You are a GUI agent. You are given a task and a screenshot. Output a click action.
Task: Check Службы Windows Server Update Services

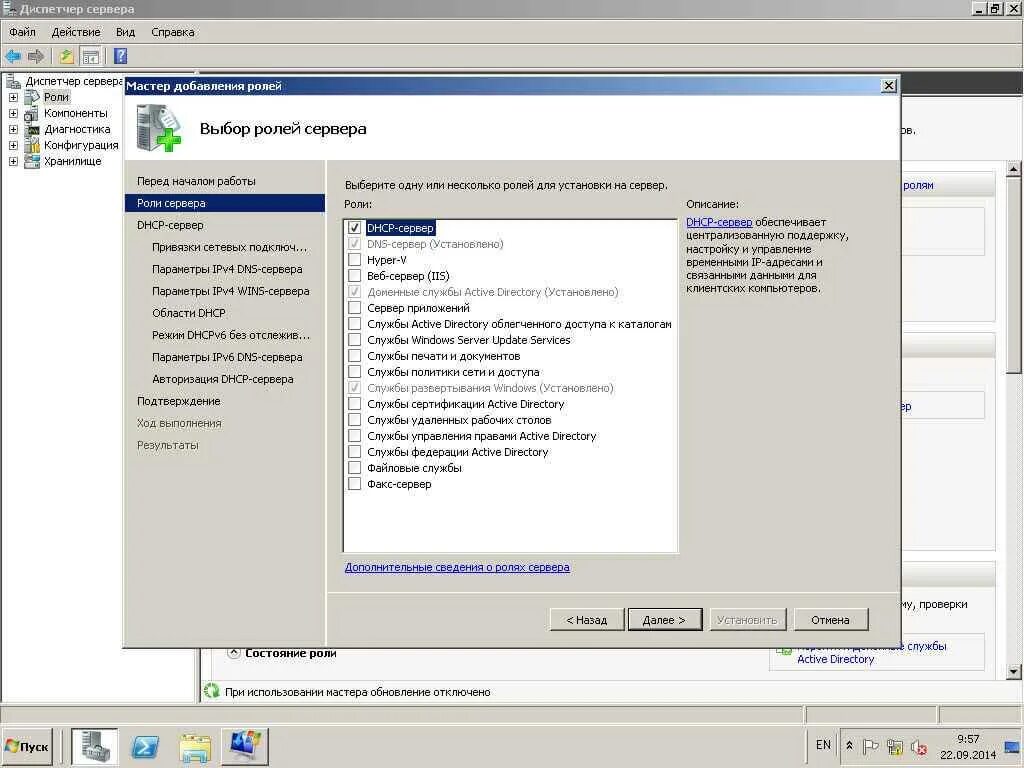(x=354, y=340)
